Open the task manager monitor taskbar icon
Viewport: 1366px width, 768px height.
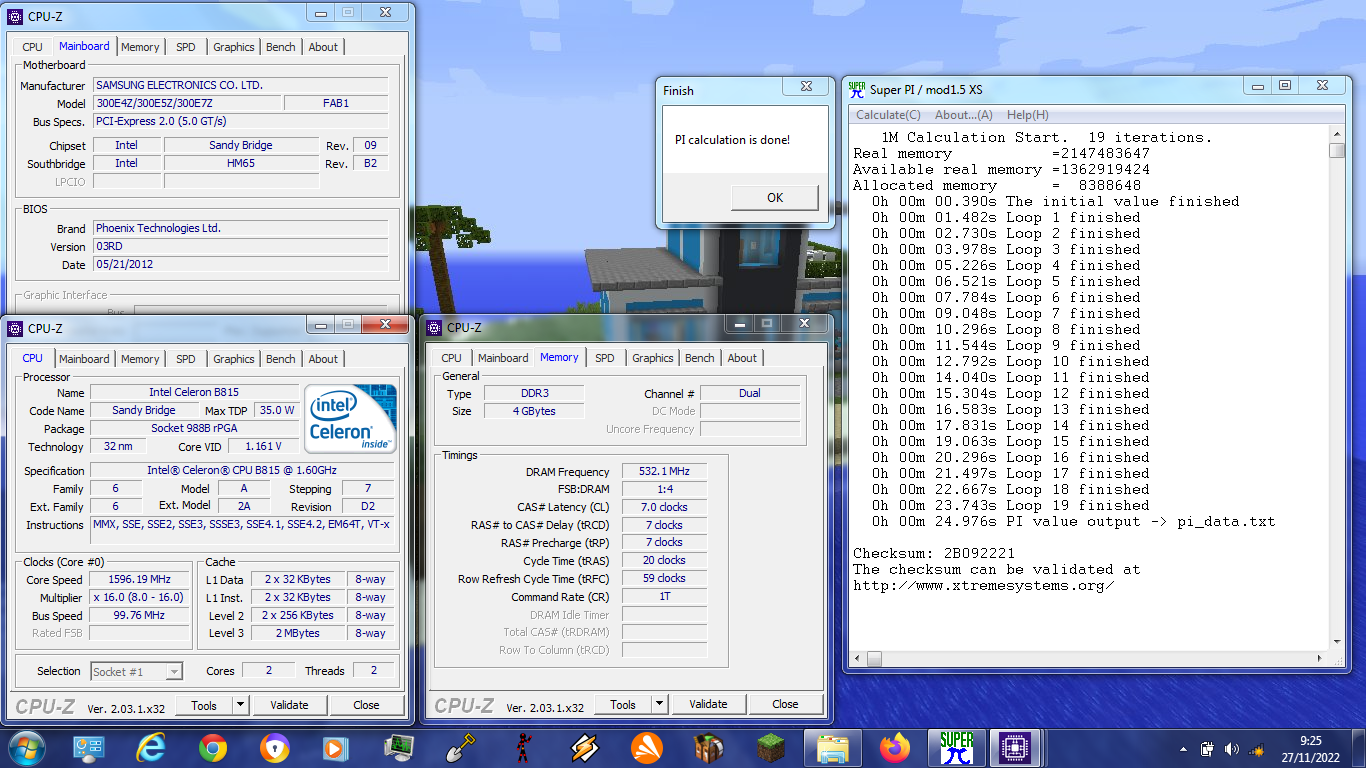point(399,747)
